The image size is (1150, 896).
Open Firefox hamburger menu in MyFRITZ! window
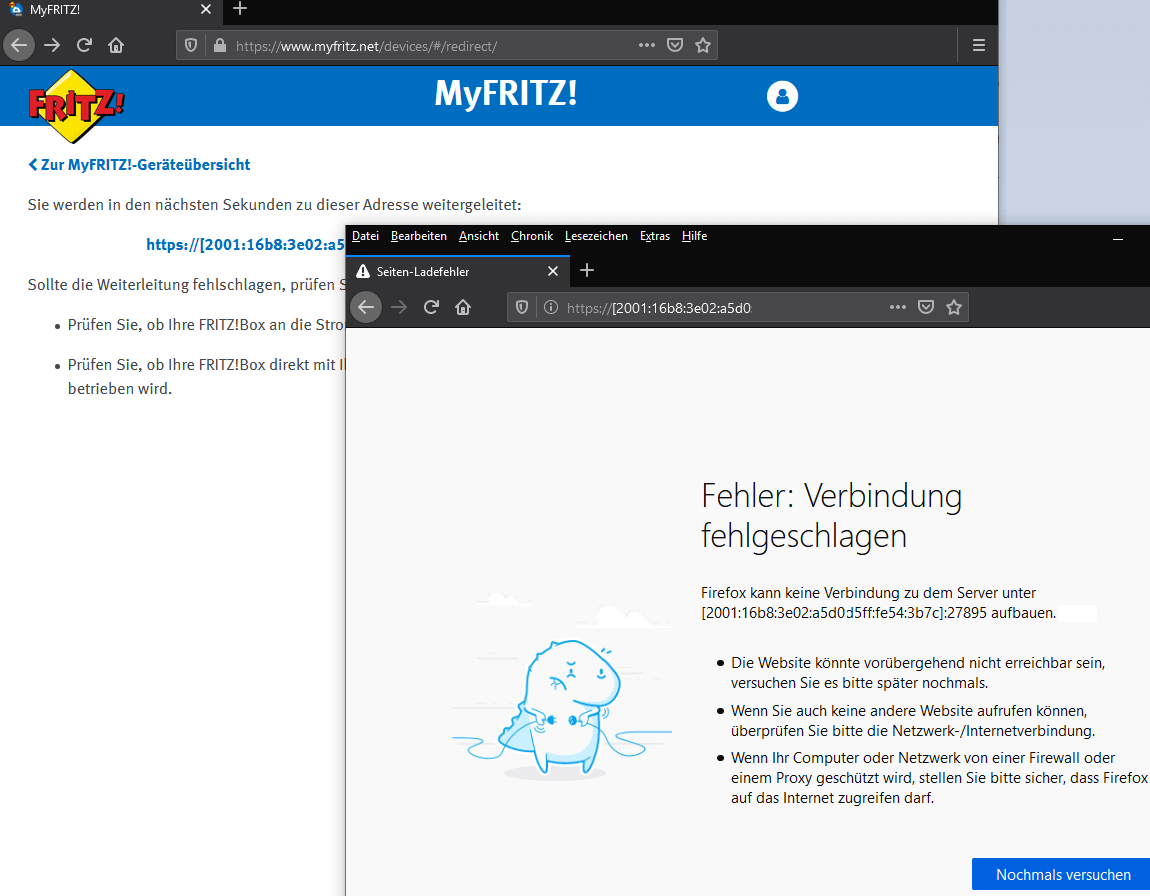point(978,45)
